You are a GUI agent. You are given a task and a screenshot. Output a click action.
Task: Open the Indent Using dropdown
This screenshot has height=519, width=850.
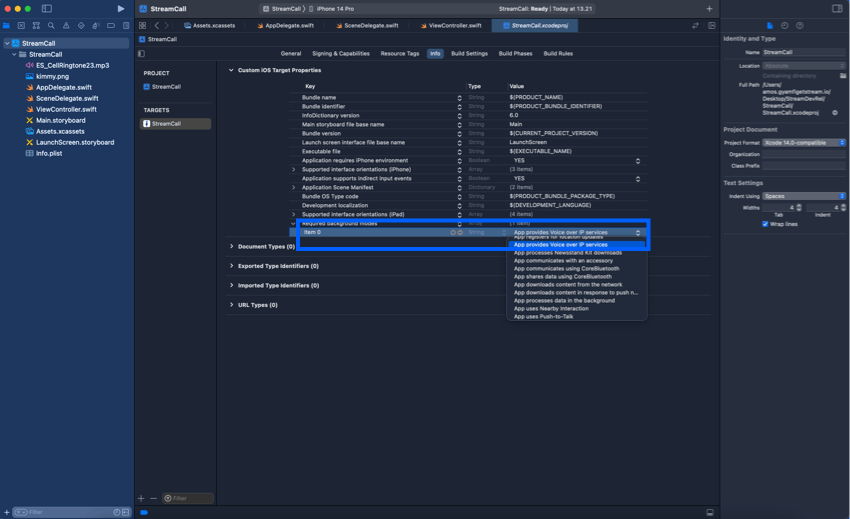tap(804, 196)
